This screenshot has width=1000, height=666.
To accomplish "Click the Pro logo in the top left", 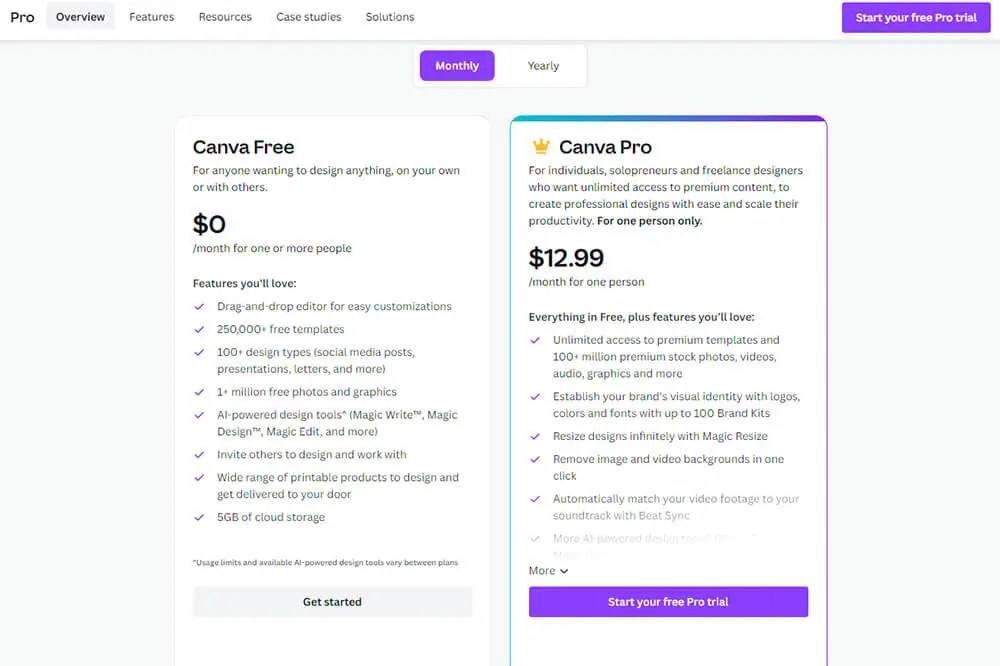I will 22,16.
